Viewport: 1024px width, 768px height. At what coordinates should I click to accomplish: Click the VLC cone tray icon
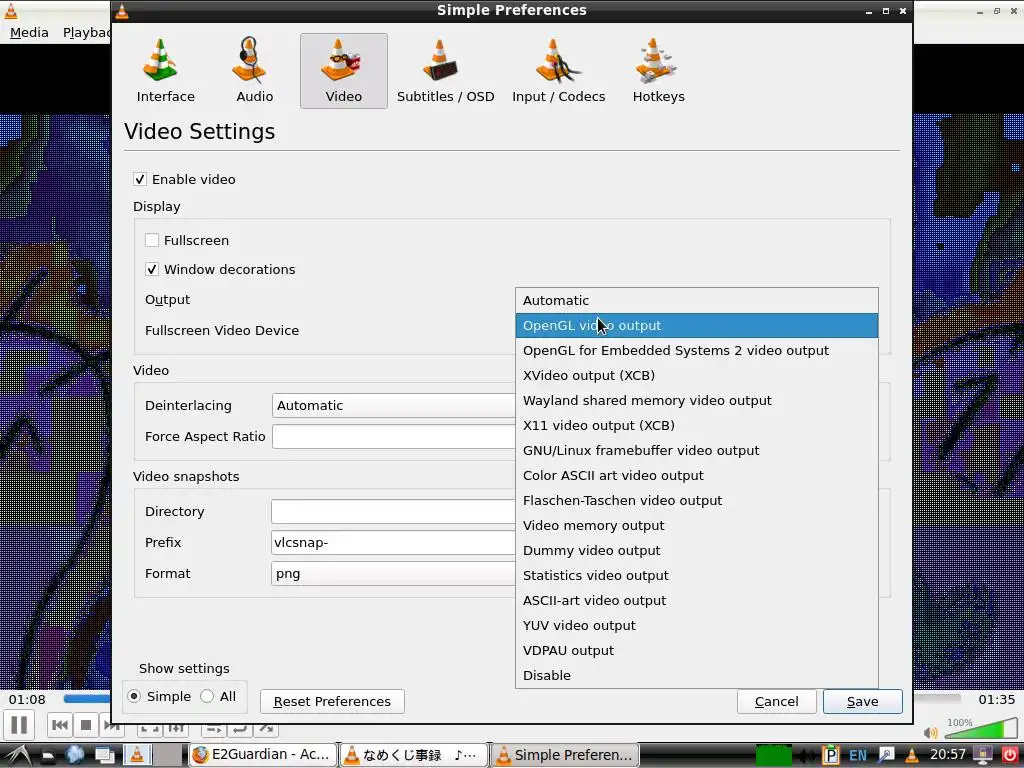pyautogui.click(x=912, y=756)
